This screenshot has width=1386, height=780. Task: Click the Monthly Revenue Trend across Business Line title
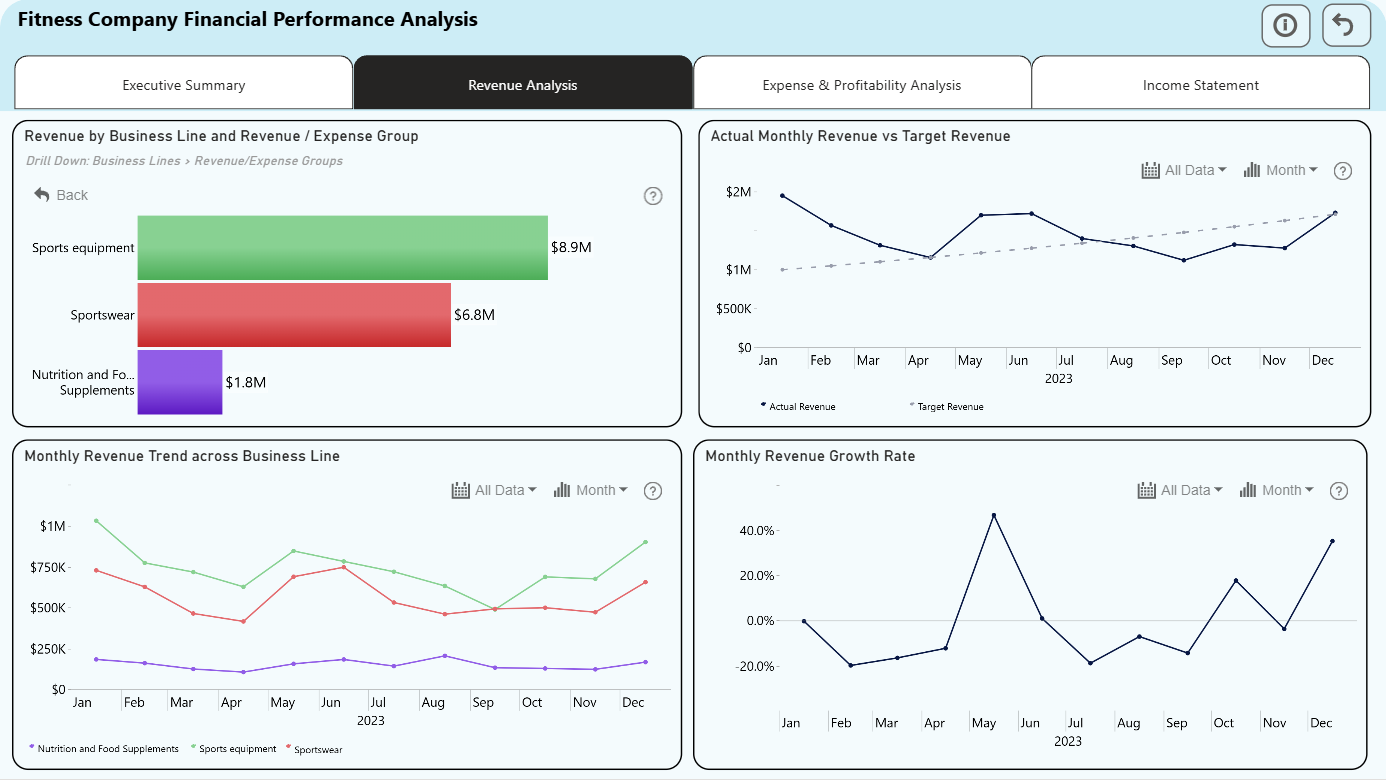tap(182, 456)
